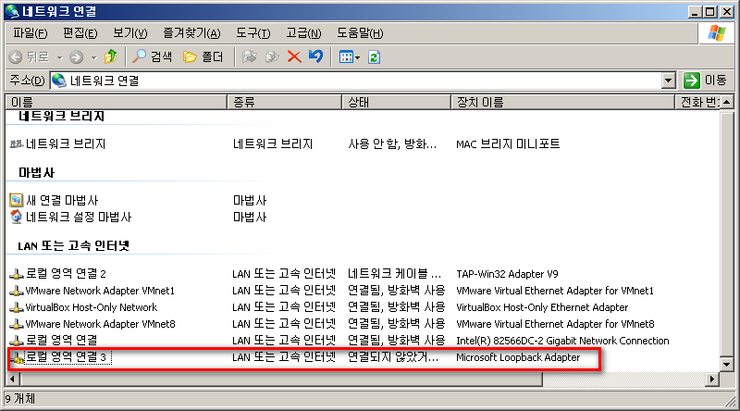Viewport: 740px width, 411px height.
Task: Click the 로컬 영역 연결 2 icon
Action: coord(17,274)
